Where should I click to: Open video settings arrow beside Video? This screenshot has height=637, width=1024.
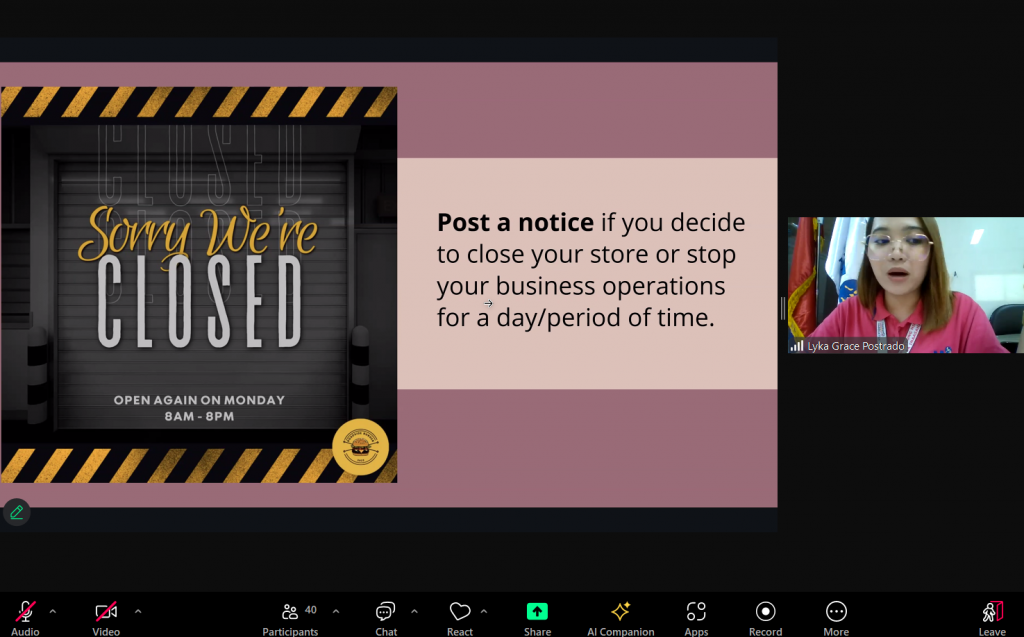(138, 611)
